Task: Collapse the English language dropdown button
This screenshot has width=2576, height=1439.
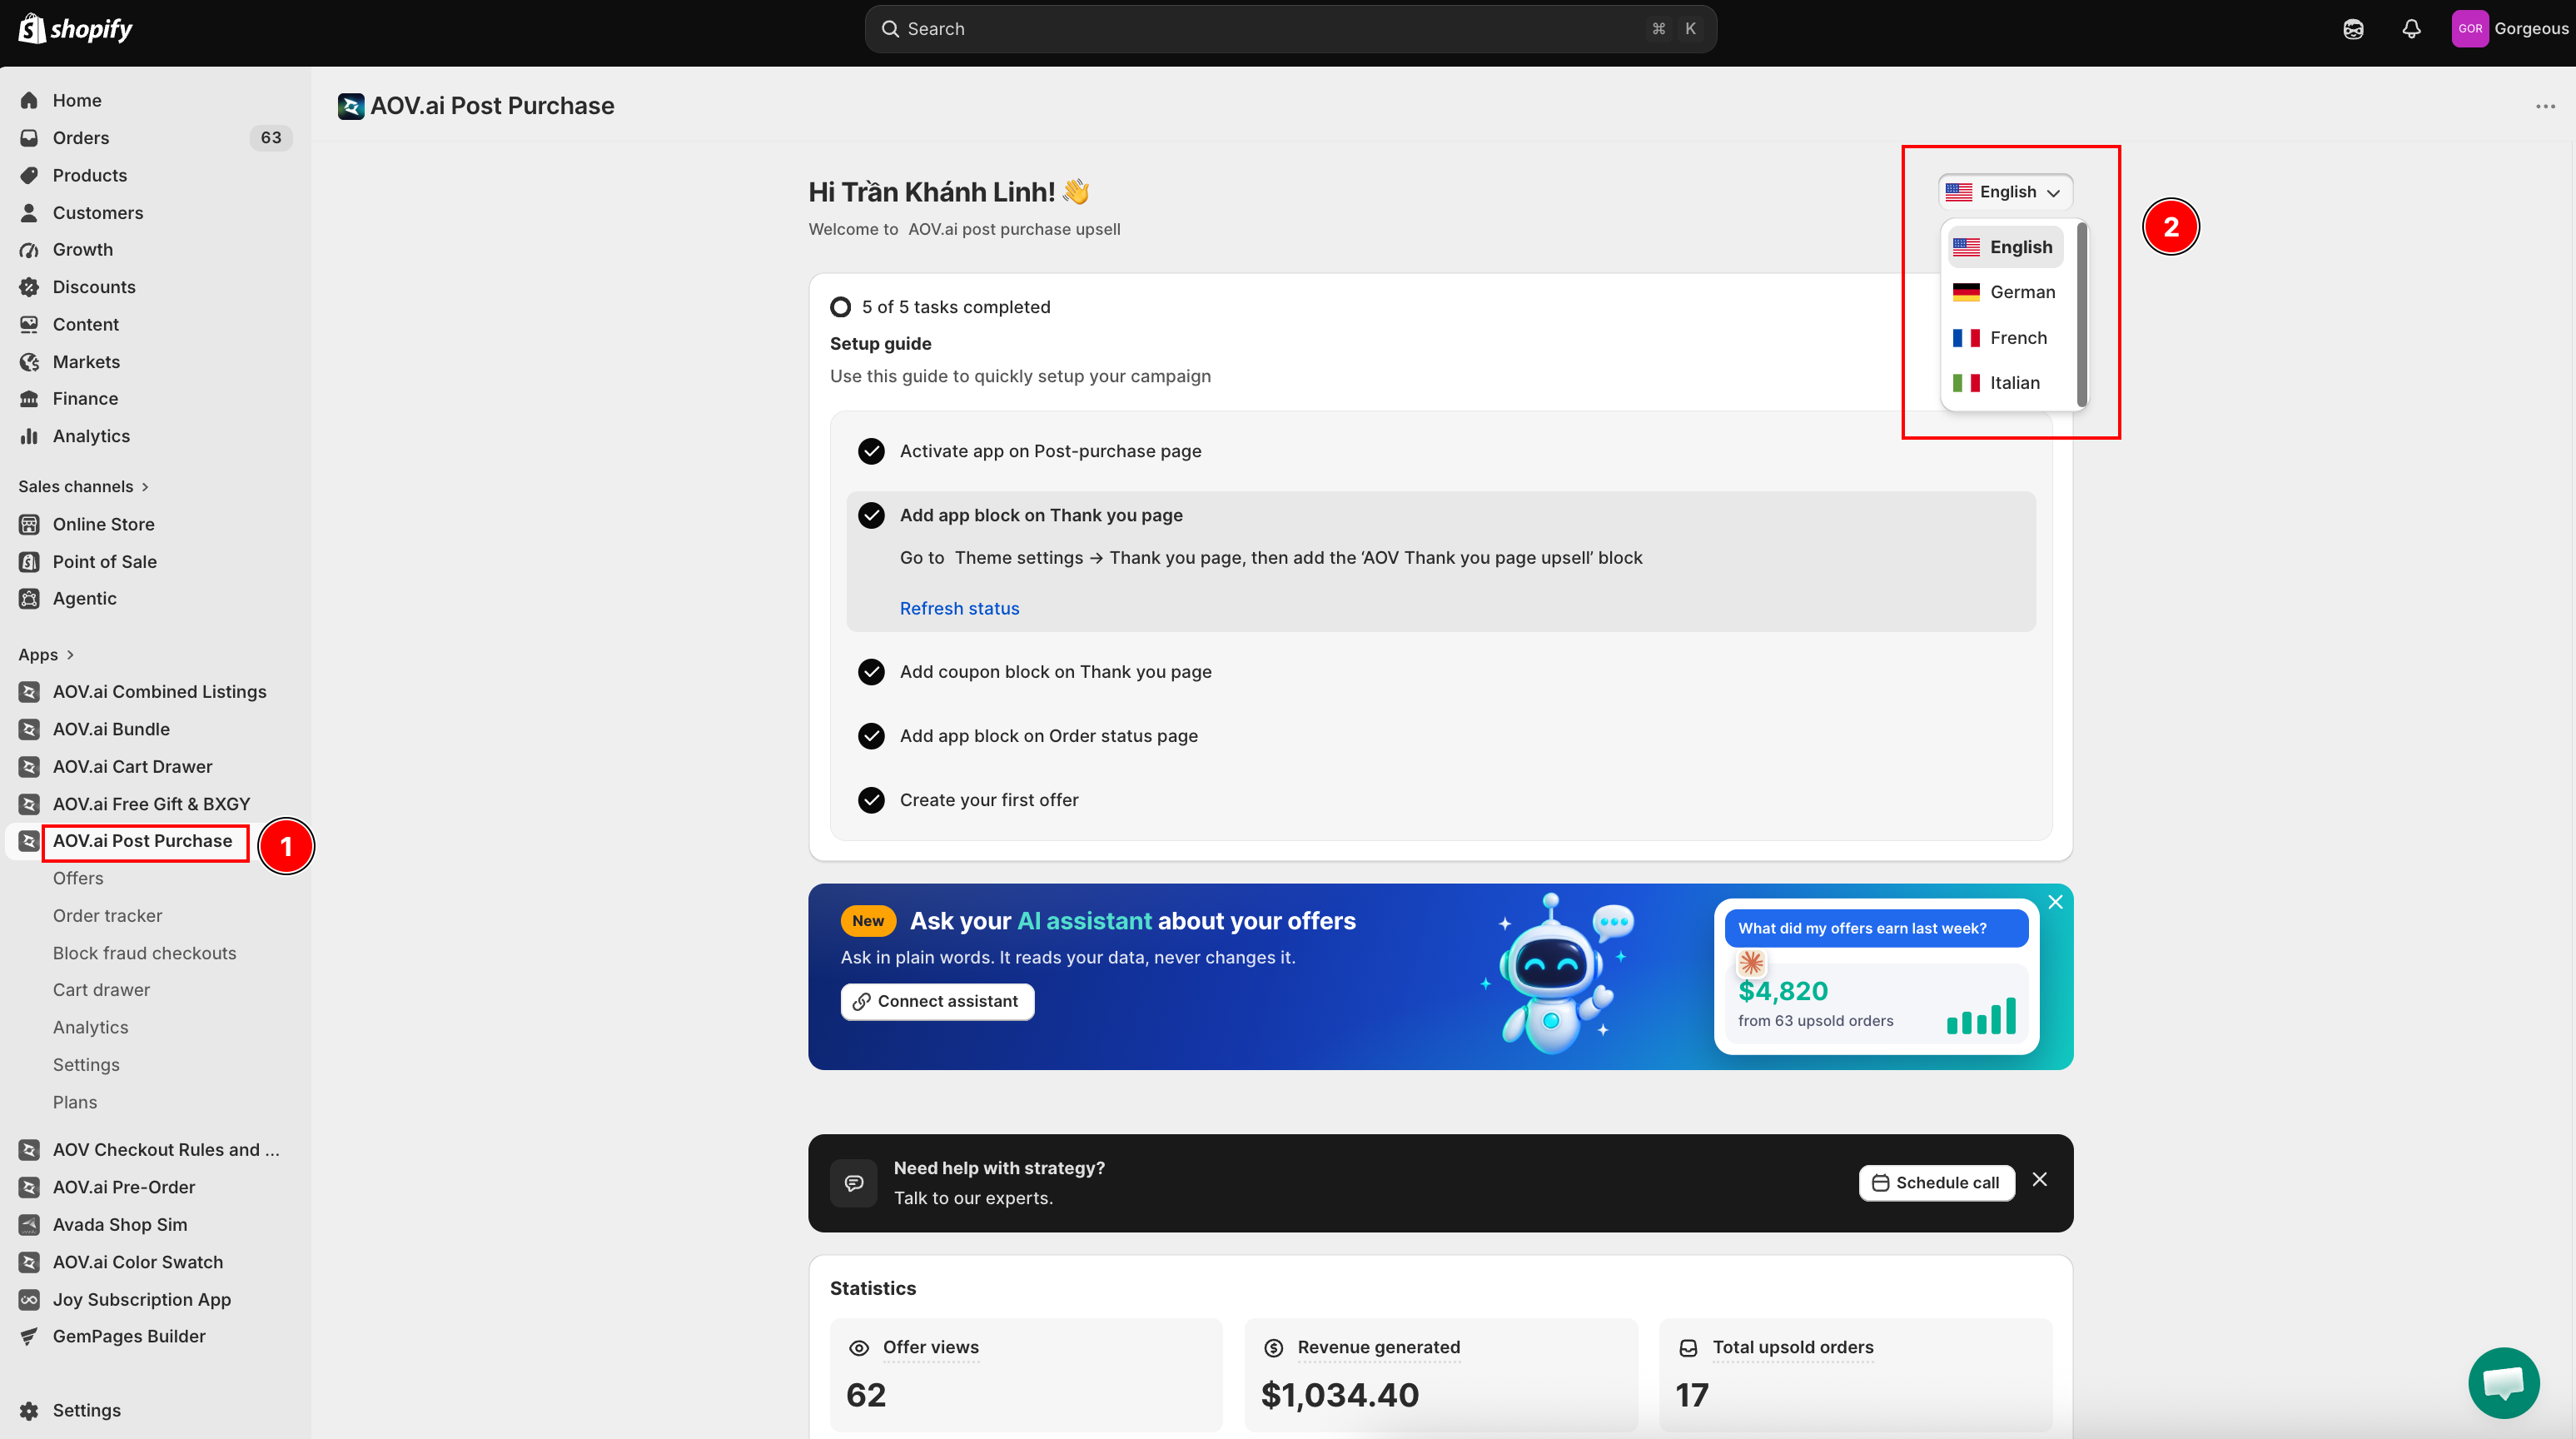Action: coord(2005,192)
